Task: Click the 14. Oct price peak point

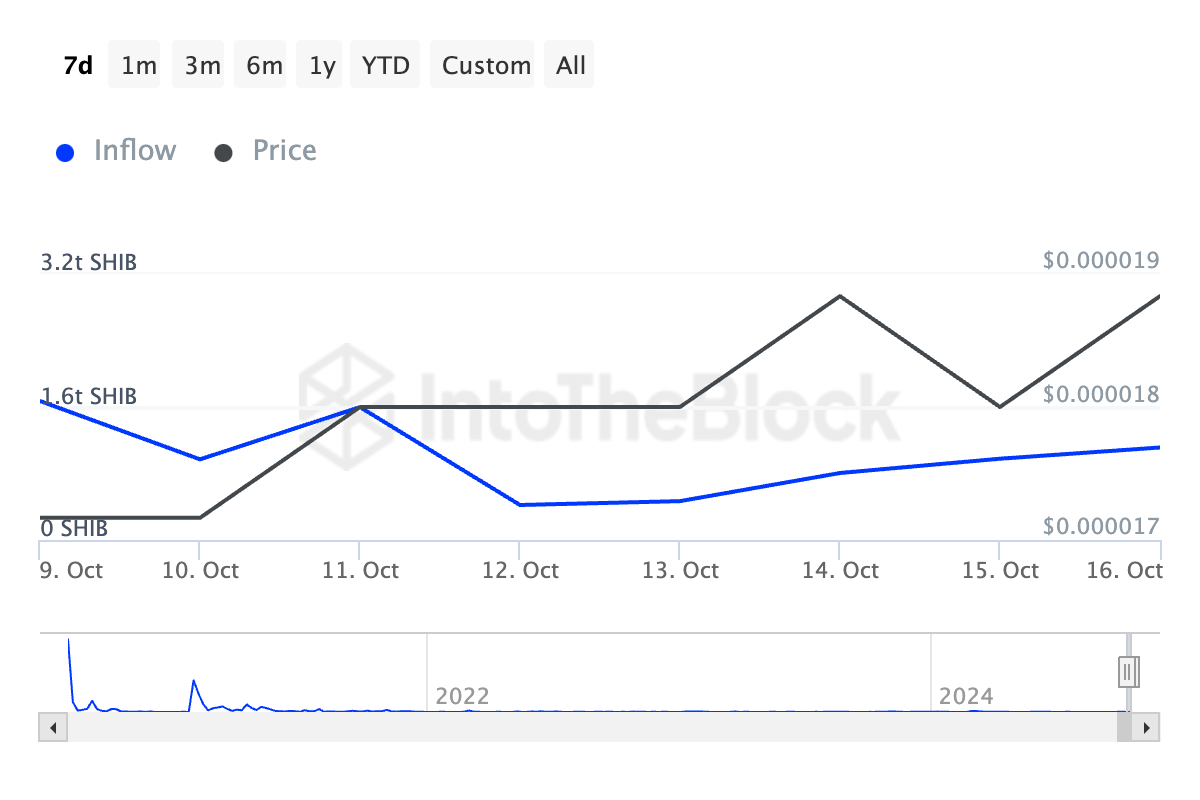Action: point(840,296)
